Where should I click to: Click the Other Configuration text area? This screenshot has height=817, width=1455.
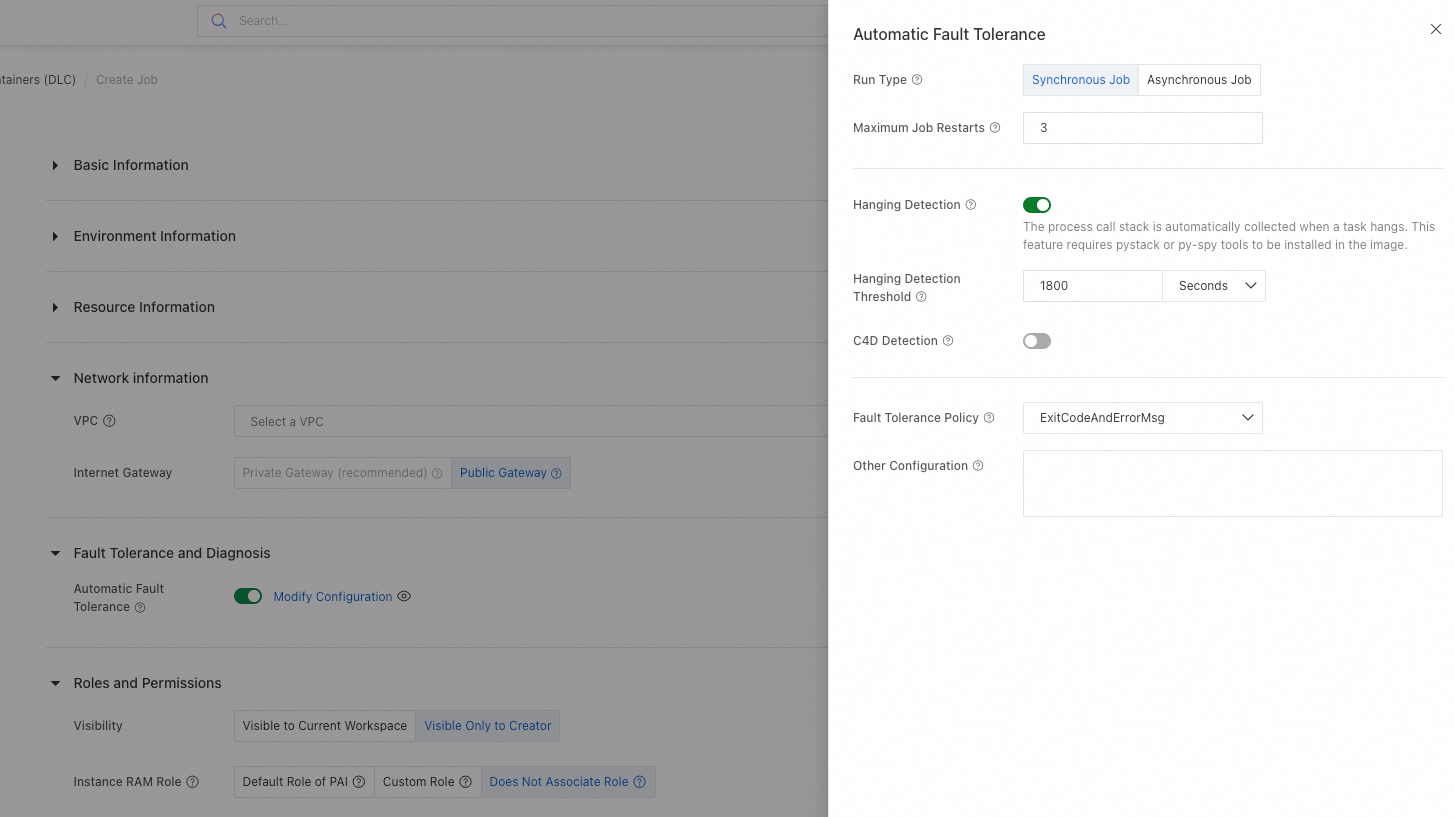[x=1232, y=483]
